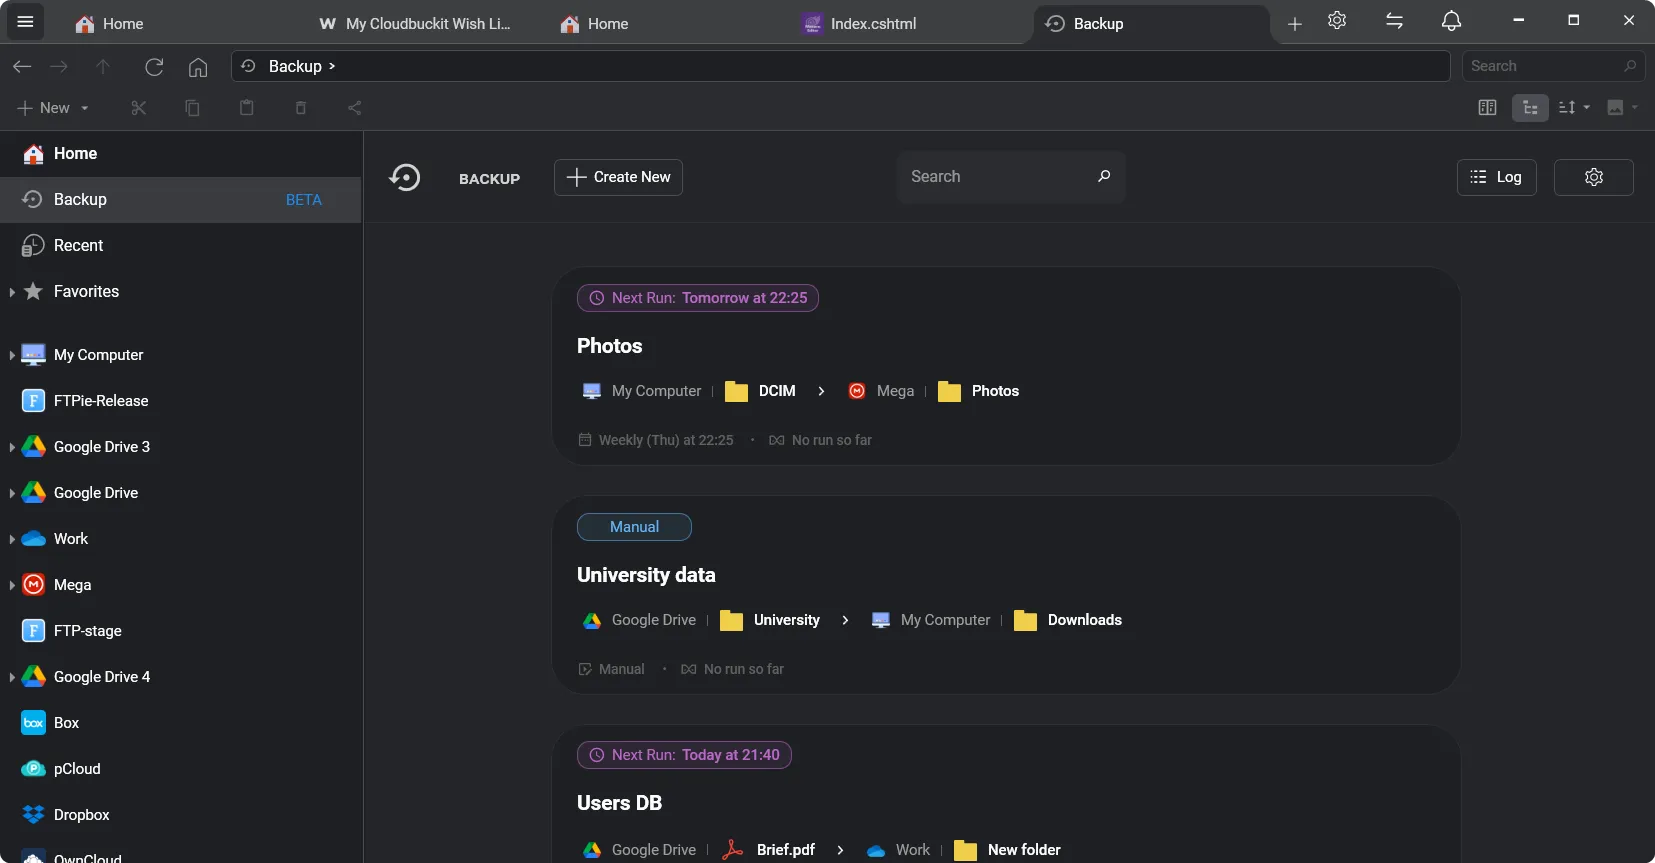The width and height of the screenshot is (1655, 863).
Task: Click the paste clipboard icon
Action: click(x=247, y=107)
